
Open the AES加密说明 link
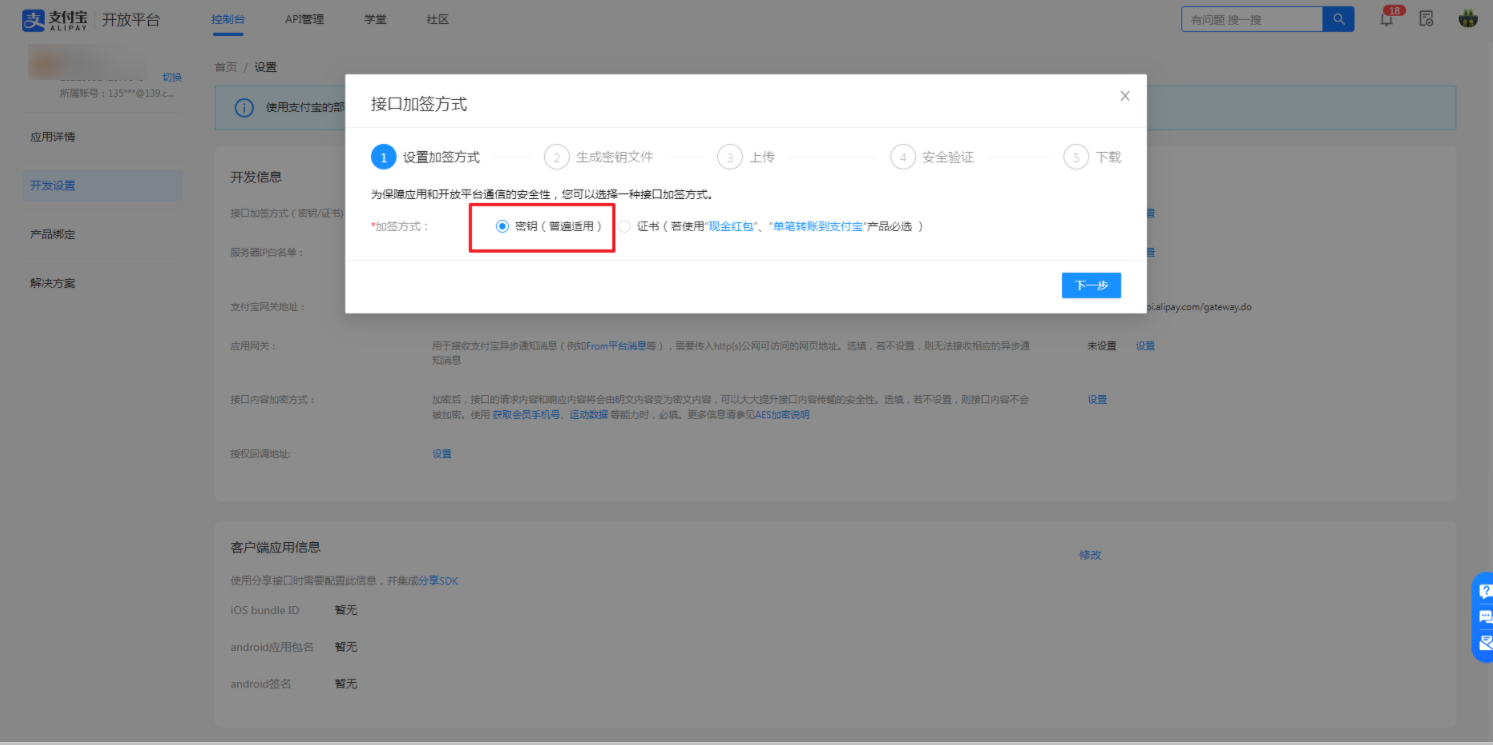(x=782, y=415)
